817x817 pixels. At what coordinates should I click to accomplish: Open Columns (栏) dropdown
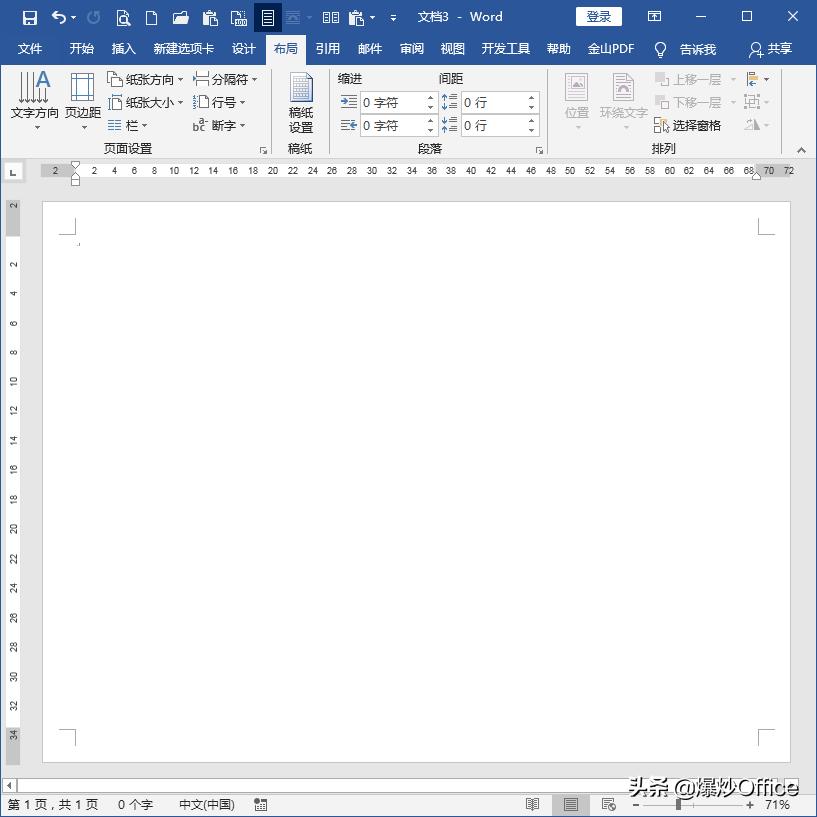pyautogui.click(x=128, y=125)
